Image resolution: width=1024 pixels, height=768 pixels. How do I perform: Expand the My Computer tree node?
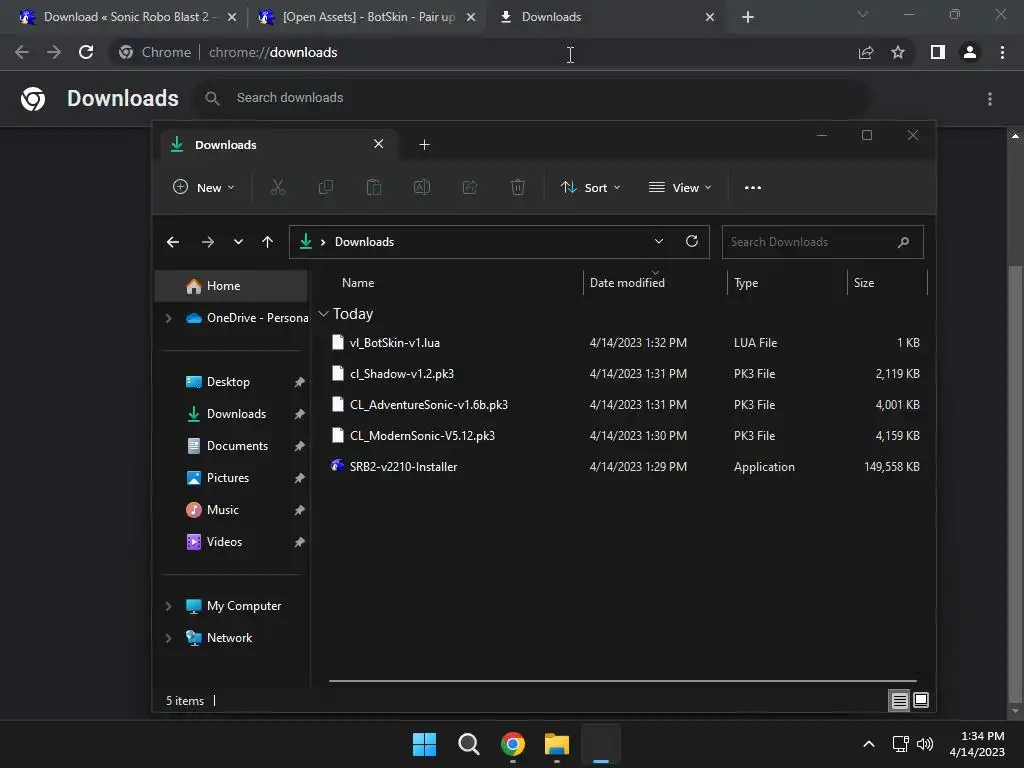coord(168,606)
